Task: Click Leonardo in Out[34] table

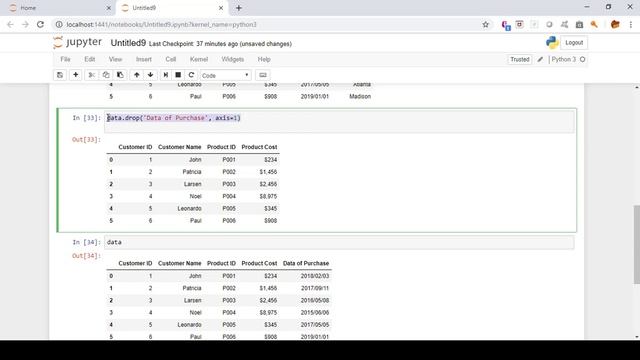Action: pyautogui.click(x=189, y=325)
